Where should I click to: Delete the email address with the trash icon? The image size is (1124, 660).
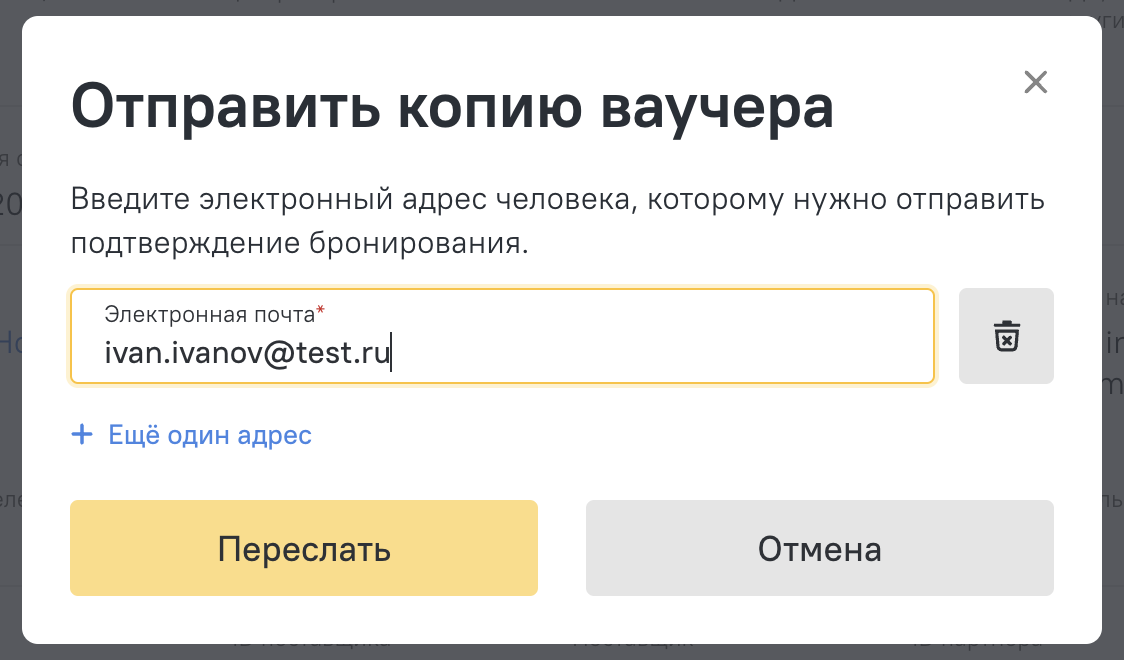(1006, 336)
